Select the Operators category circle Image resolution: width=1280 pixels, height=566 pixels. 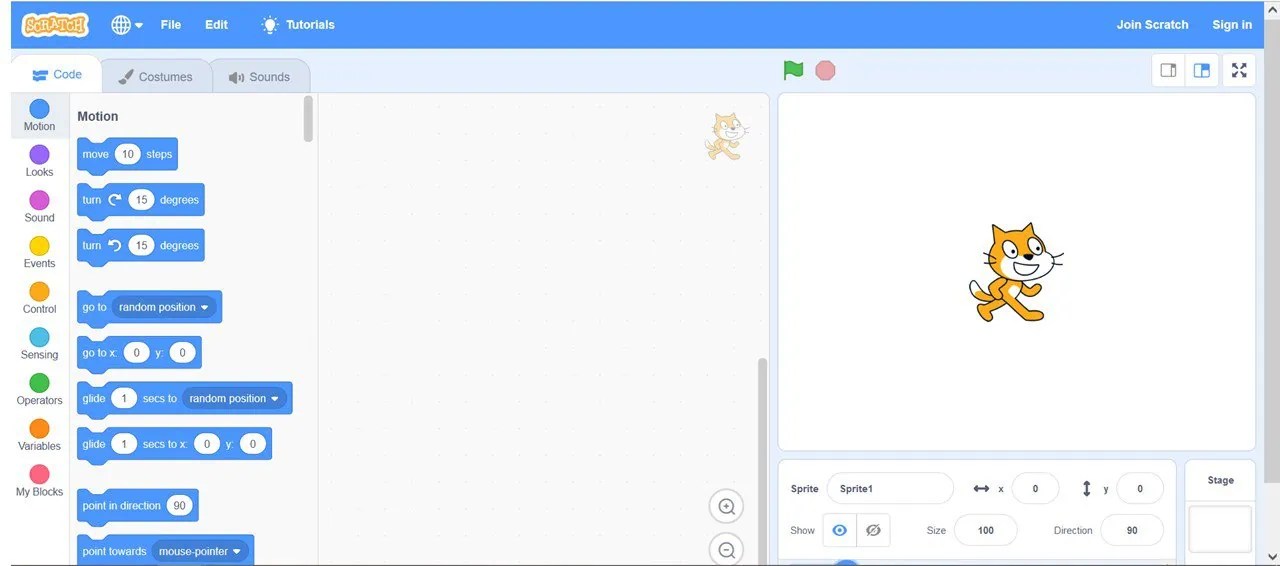coord(39,383)
